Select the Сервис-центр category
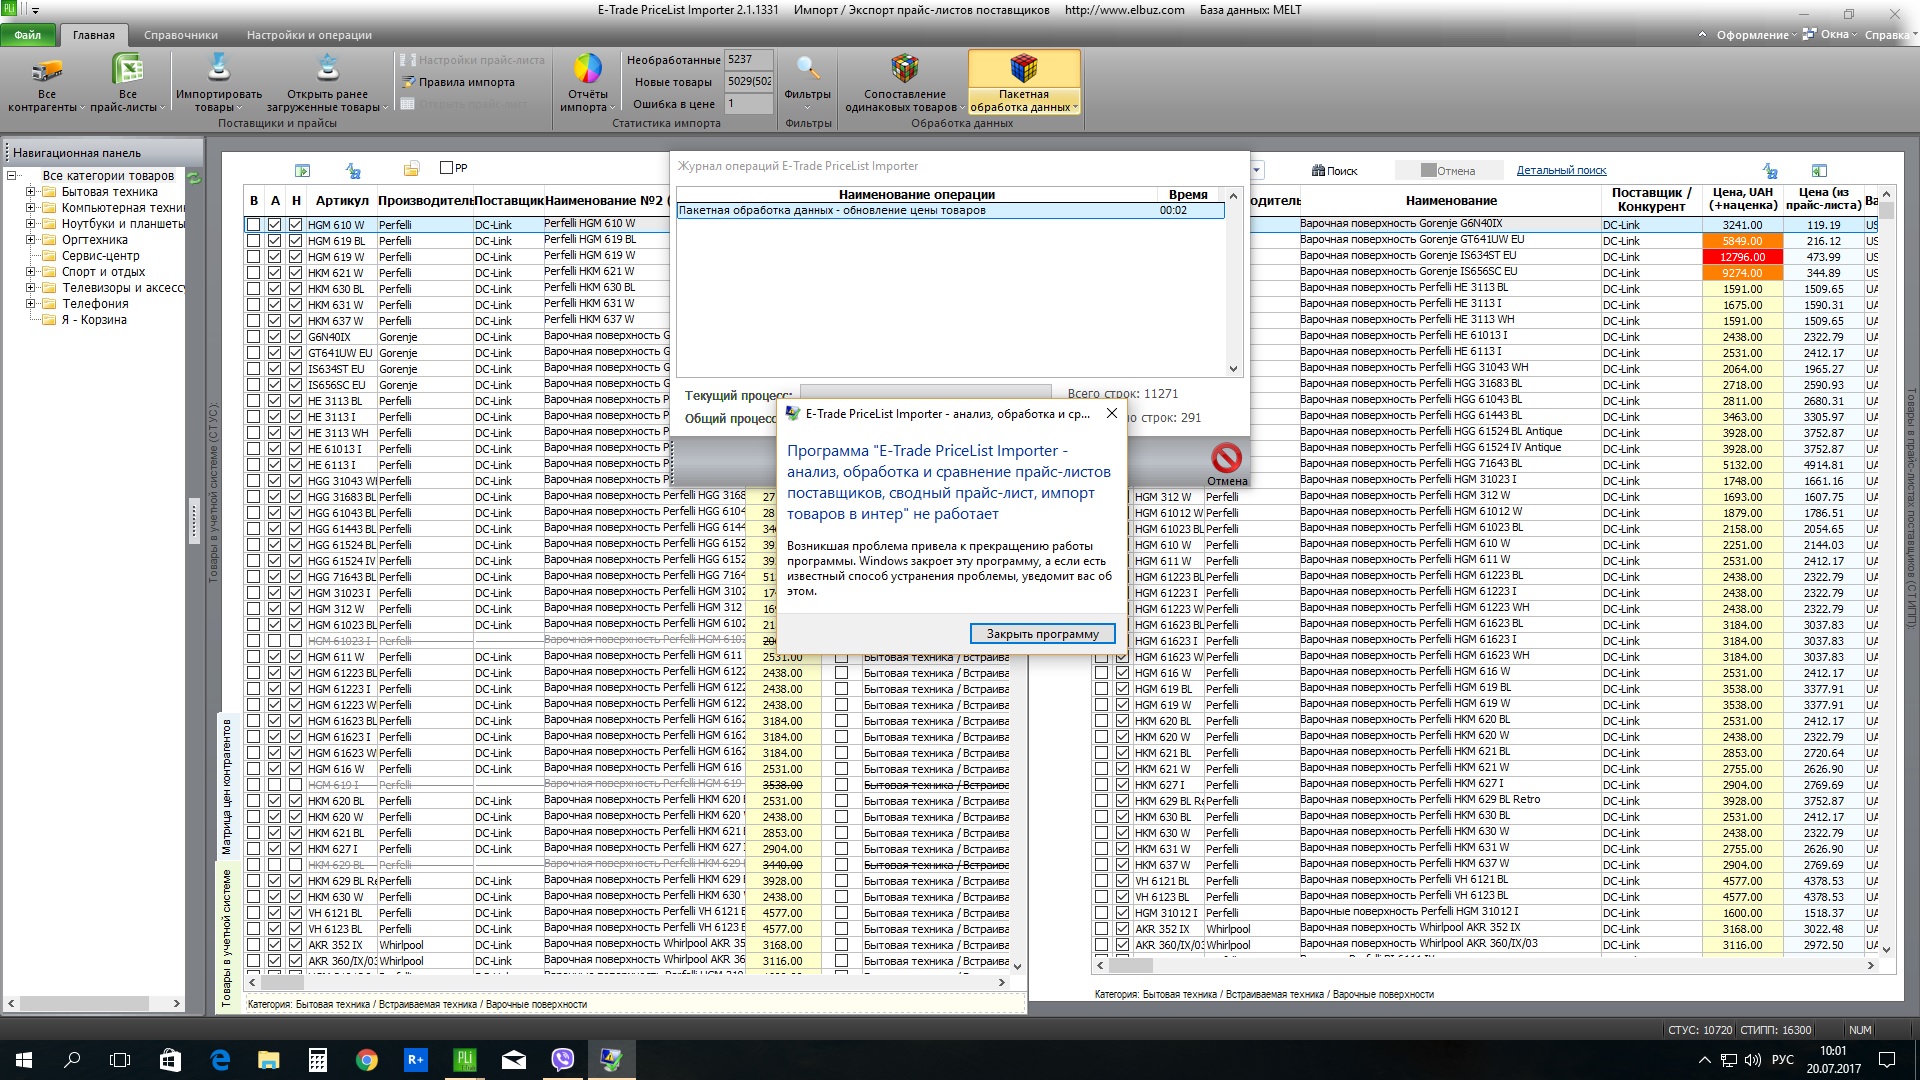This screenshot has width=1920, height=1080. tap(100, 256)
